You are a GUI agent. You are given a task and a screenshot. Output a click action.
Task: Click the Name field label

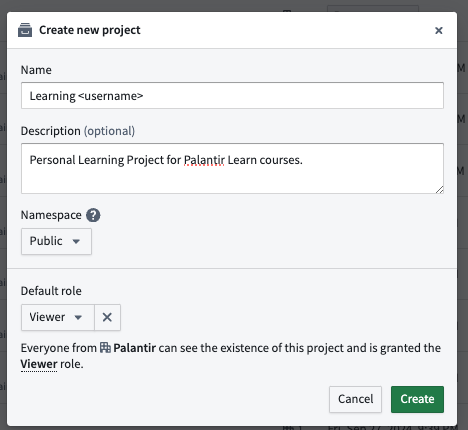(36, 70)
